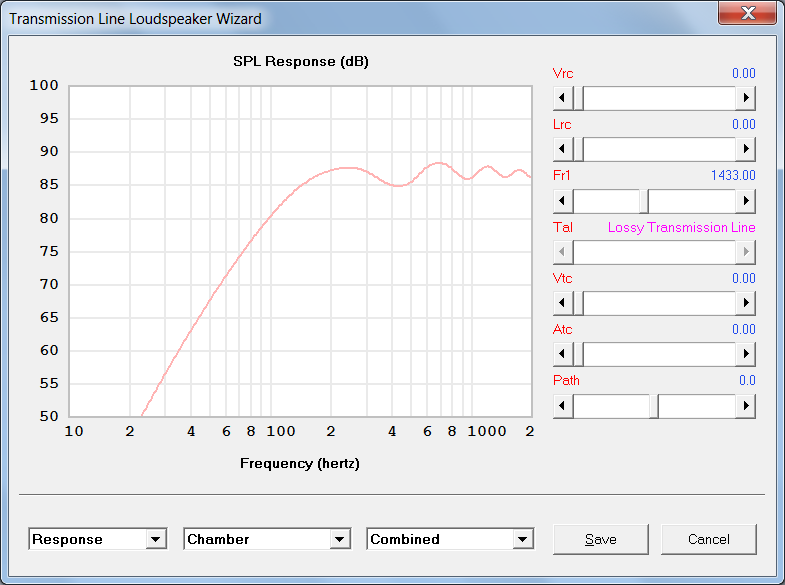Increase Fr1 with the right arrow
The height and width of the screenshot is (585, 785).
(x=745, y=201)
